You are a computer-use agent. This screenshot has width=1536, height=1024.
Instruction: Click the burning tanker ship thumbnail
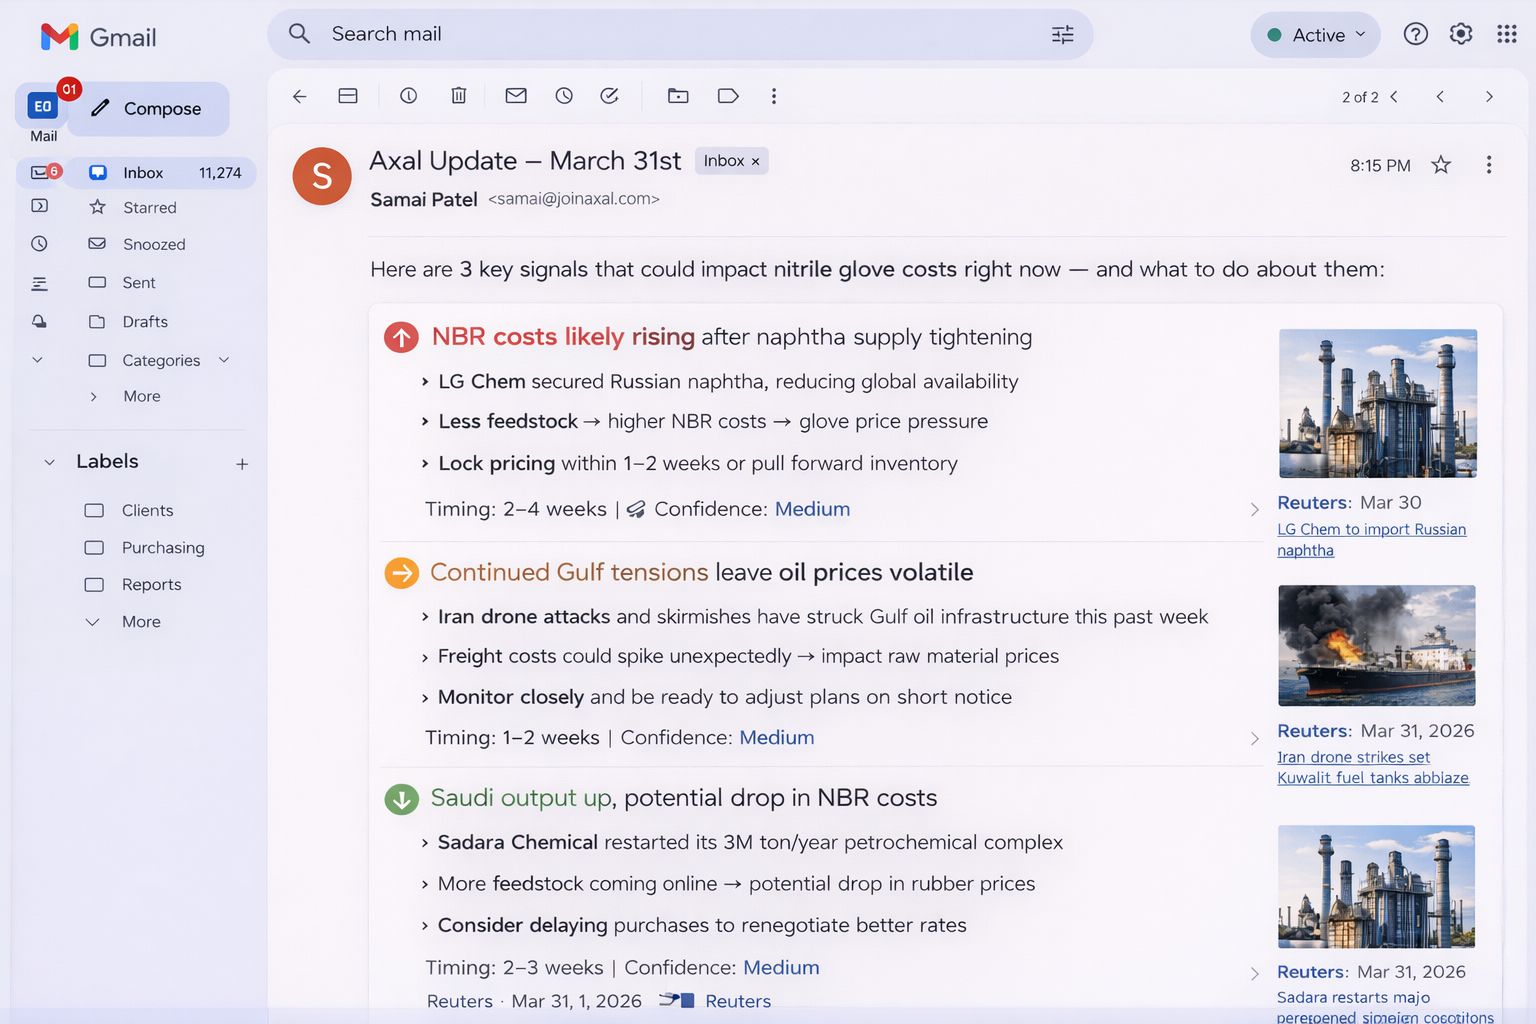(1376, 646)
